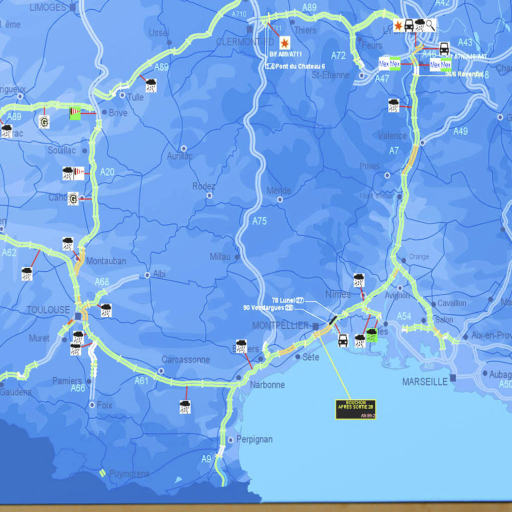Click the '78 Lunel' exit label
The width and height of the screenshot is (512, 512).
point(288,300)
